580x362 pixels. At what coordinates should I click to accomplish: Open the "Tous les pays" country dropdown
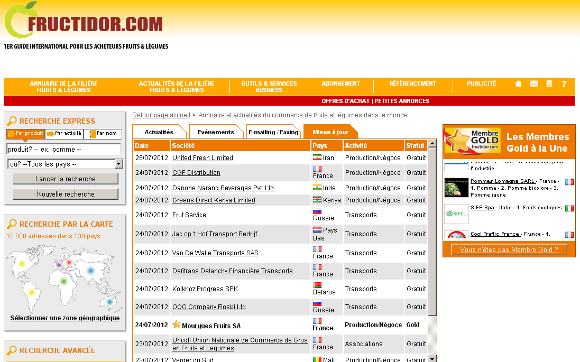click(x=65, y=164)
